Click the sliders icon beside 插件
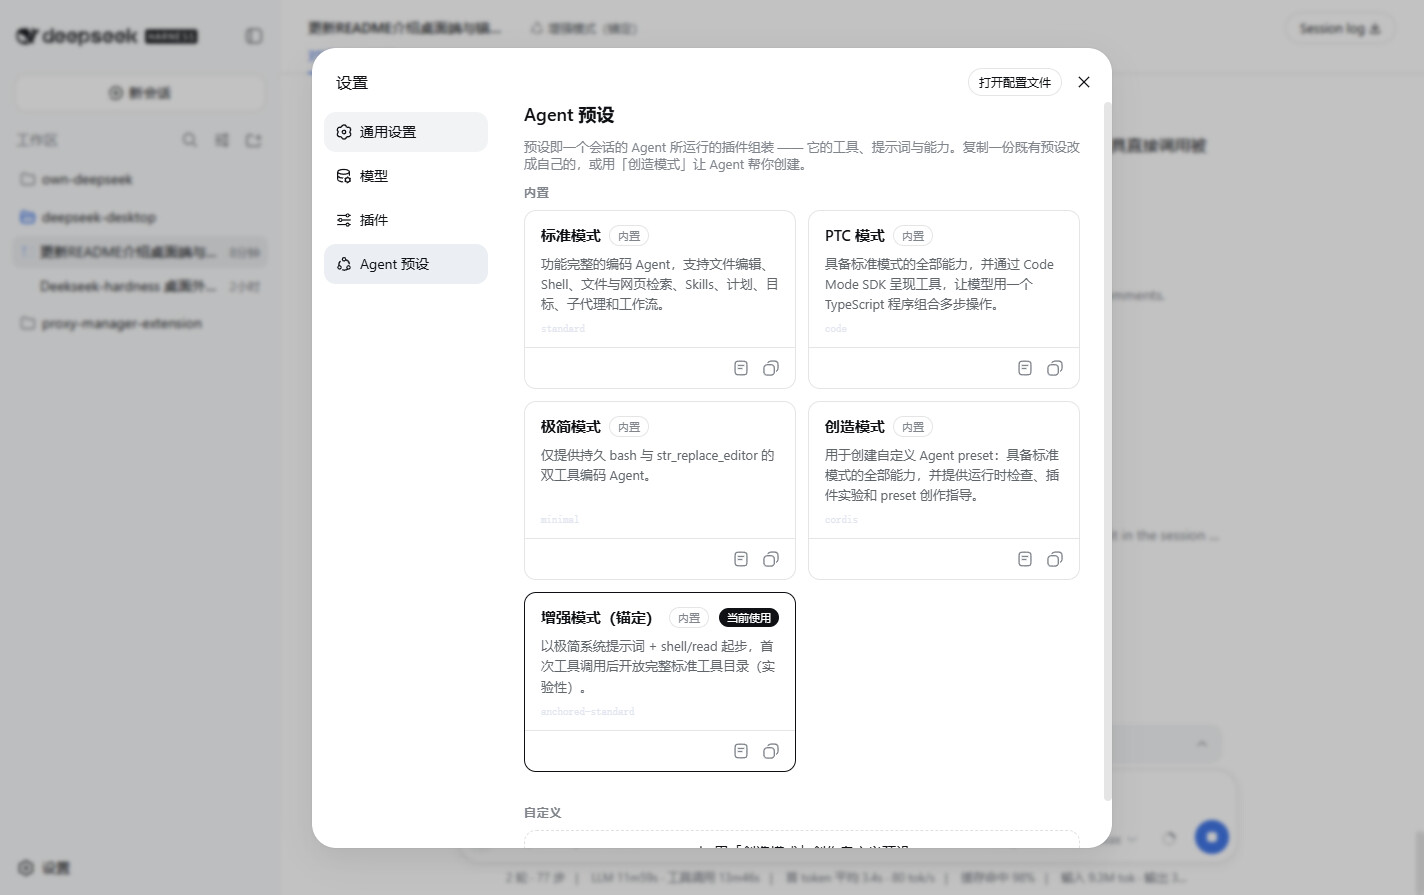The height and width of the screenshot is (895, 1424). (x=344, y=220)
